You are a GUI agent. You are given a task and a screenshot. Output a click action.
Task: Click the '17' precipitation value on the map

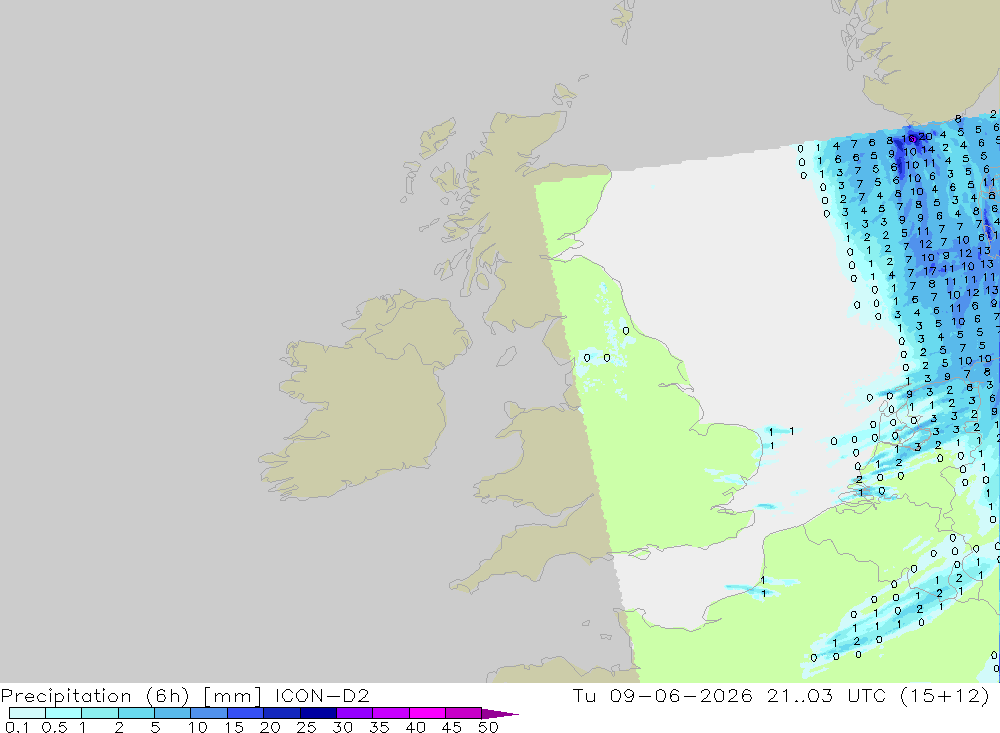tap(930, 271)
